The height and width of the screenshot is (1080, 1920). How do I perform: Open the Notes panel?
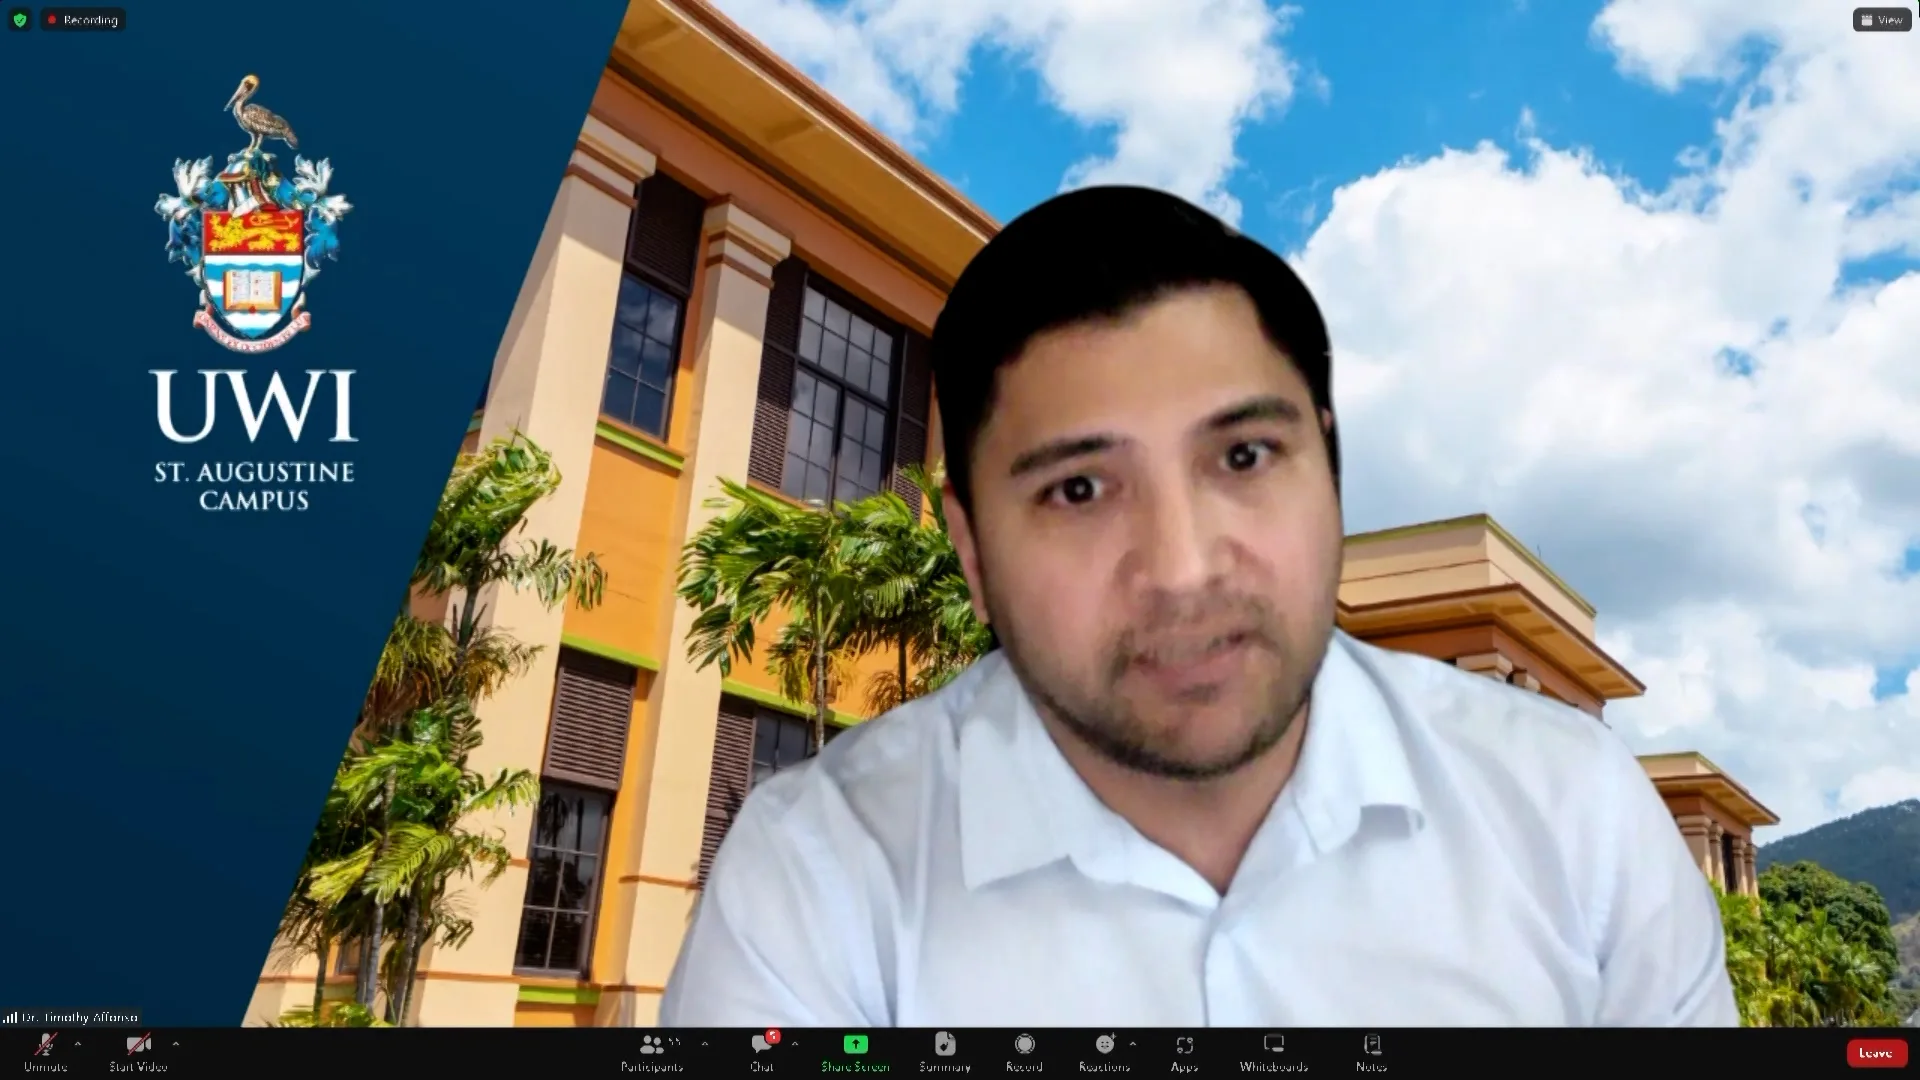pos(1371,1051)
